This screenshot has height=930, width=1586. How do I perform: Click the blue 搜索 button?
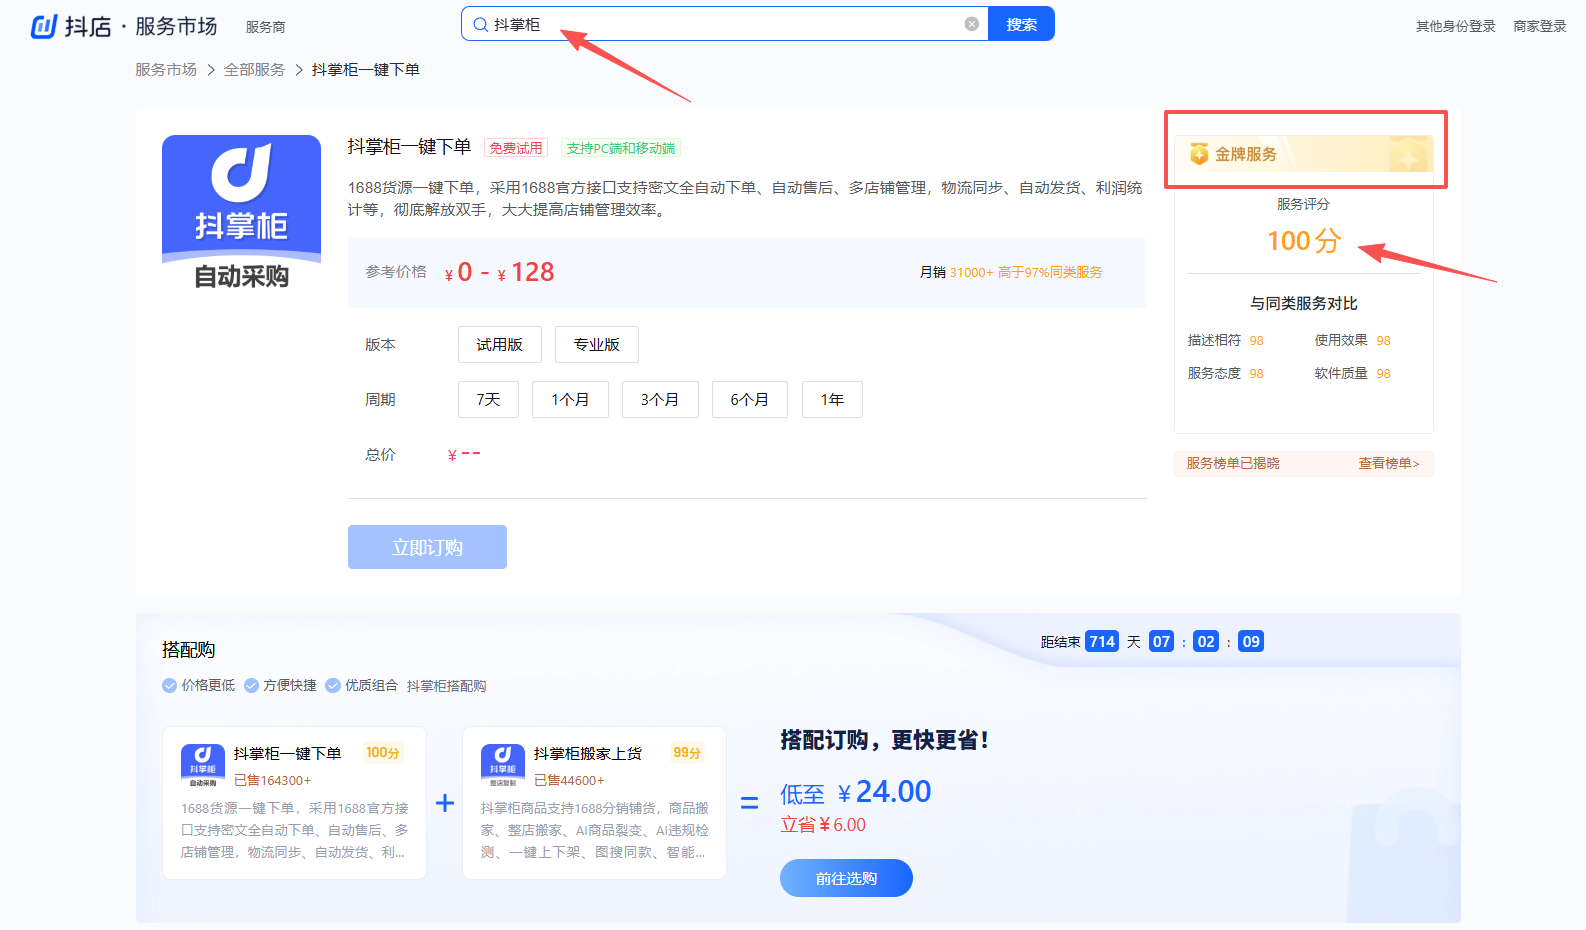tap(1021, 24)
